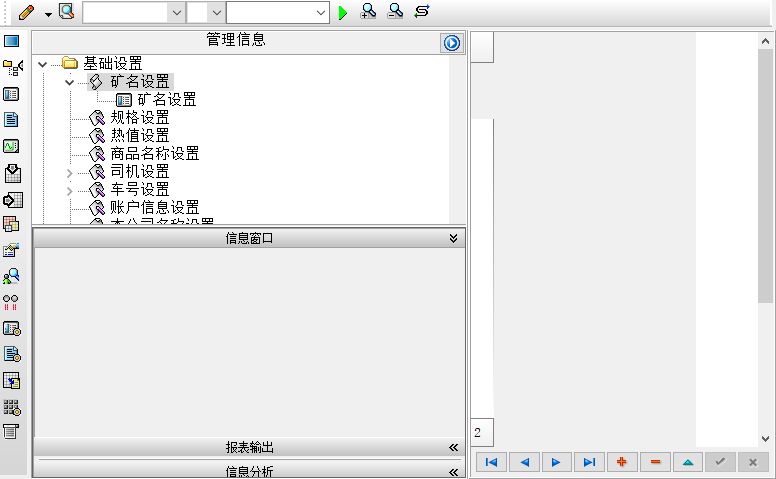Image resolution: width=776 pixels, height=479 pixels.
Task: Click the grid with blue arrow note icon
Action: tap(11, 381)
